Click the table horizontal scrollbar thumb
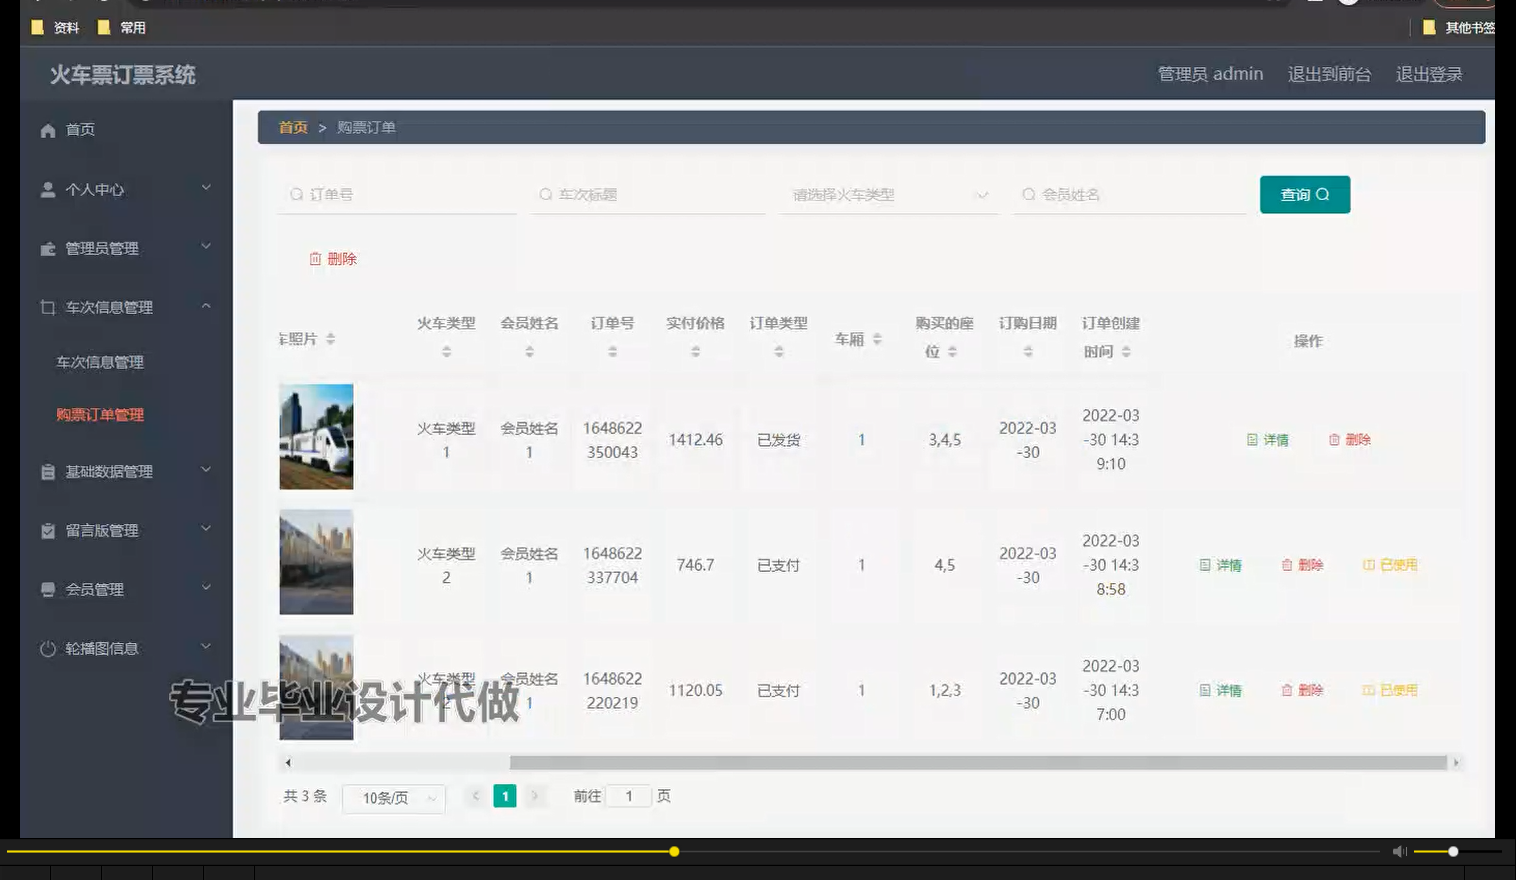 [x=978, y=763]
